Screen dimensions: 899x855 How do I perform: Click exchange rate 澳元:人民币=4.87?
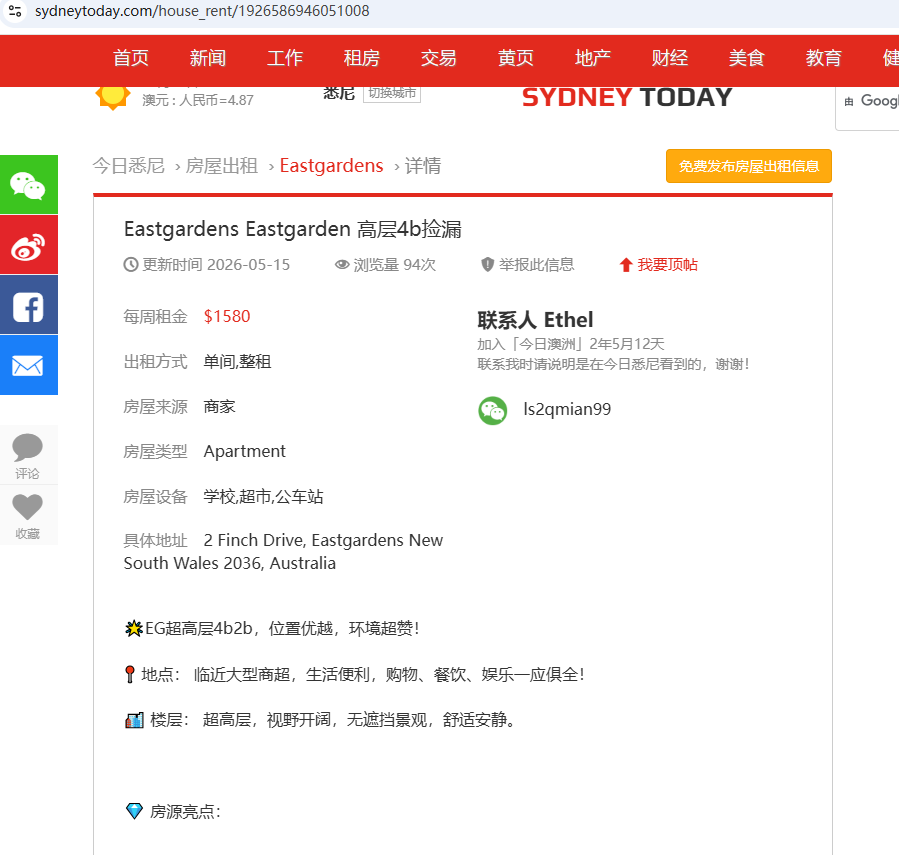pyautogui.click(x=198, y=100)
